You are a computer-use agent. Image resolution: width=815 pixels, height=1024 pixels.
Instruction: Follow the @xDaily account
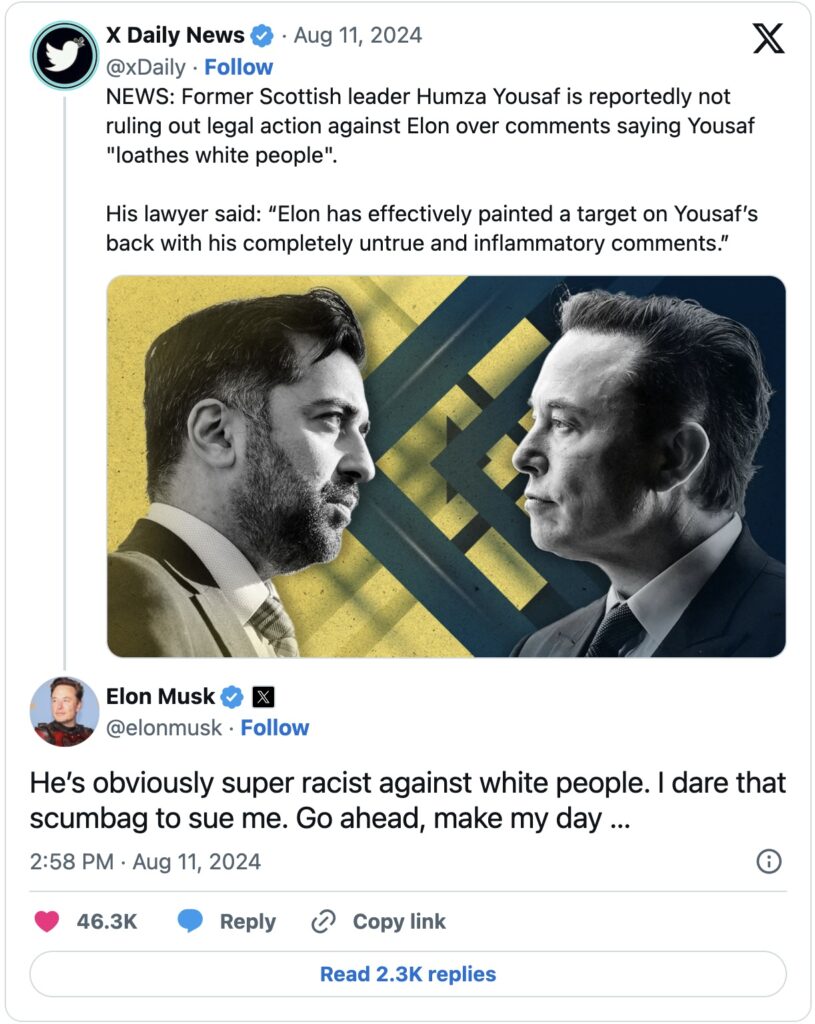tap(238, 67)
